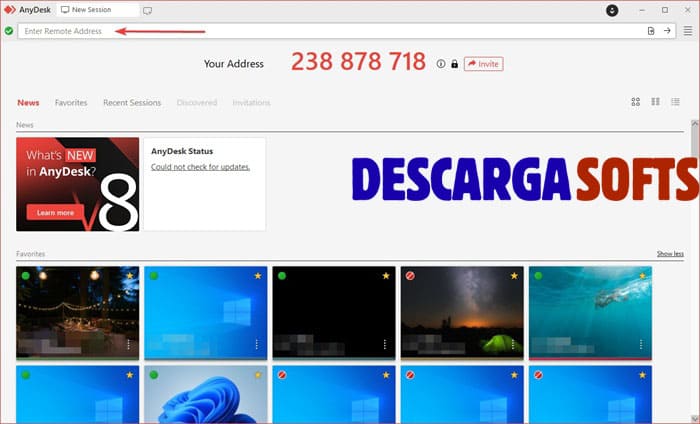Open the Milky Way green tent favorite
The height and width of the screenshot is (424, 700).
click(462, 313)
